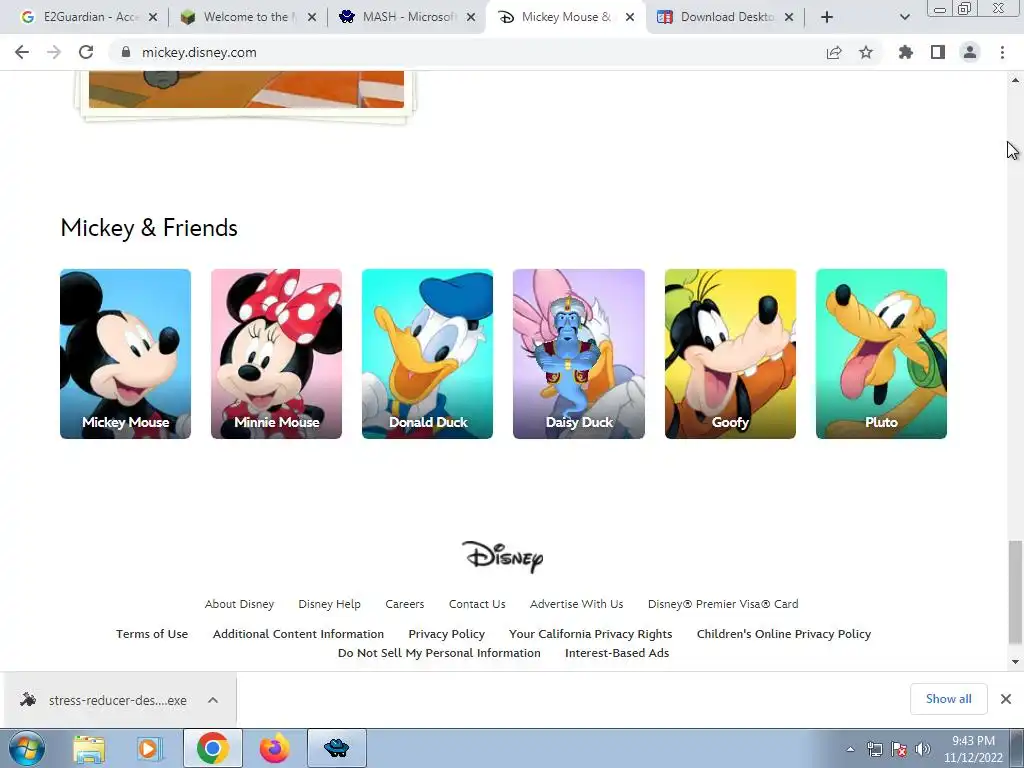1024x768 pixels.
Task: Click the vertical scrollbar thumb
Action: (x=1015, y=592)
